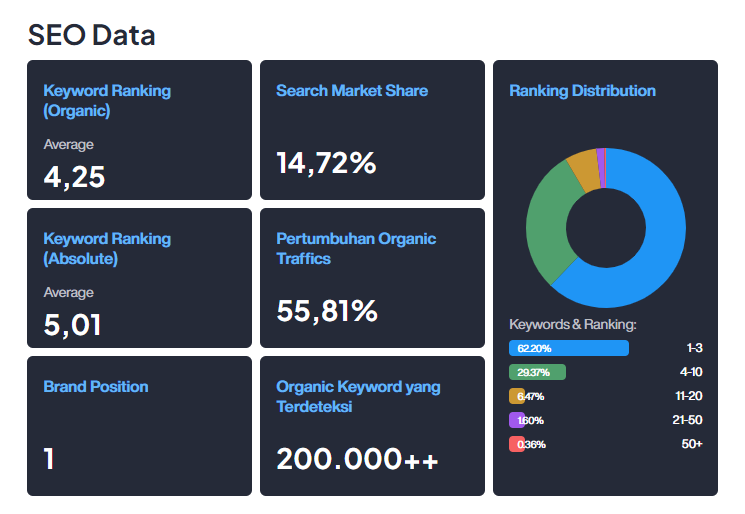The height and width of the screenshot is (514, 745).
Task: Click the 4,25 organic average value
Action: pos(74,177)
